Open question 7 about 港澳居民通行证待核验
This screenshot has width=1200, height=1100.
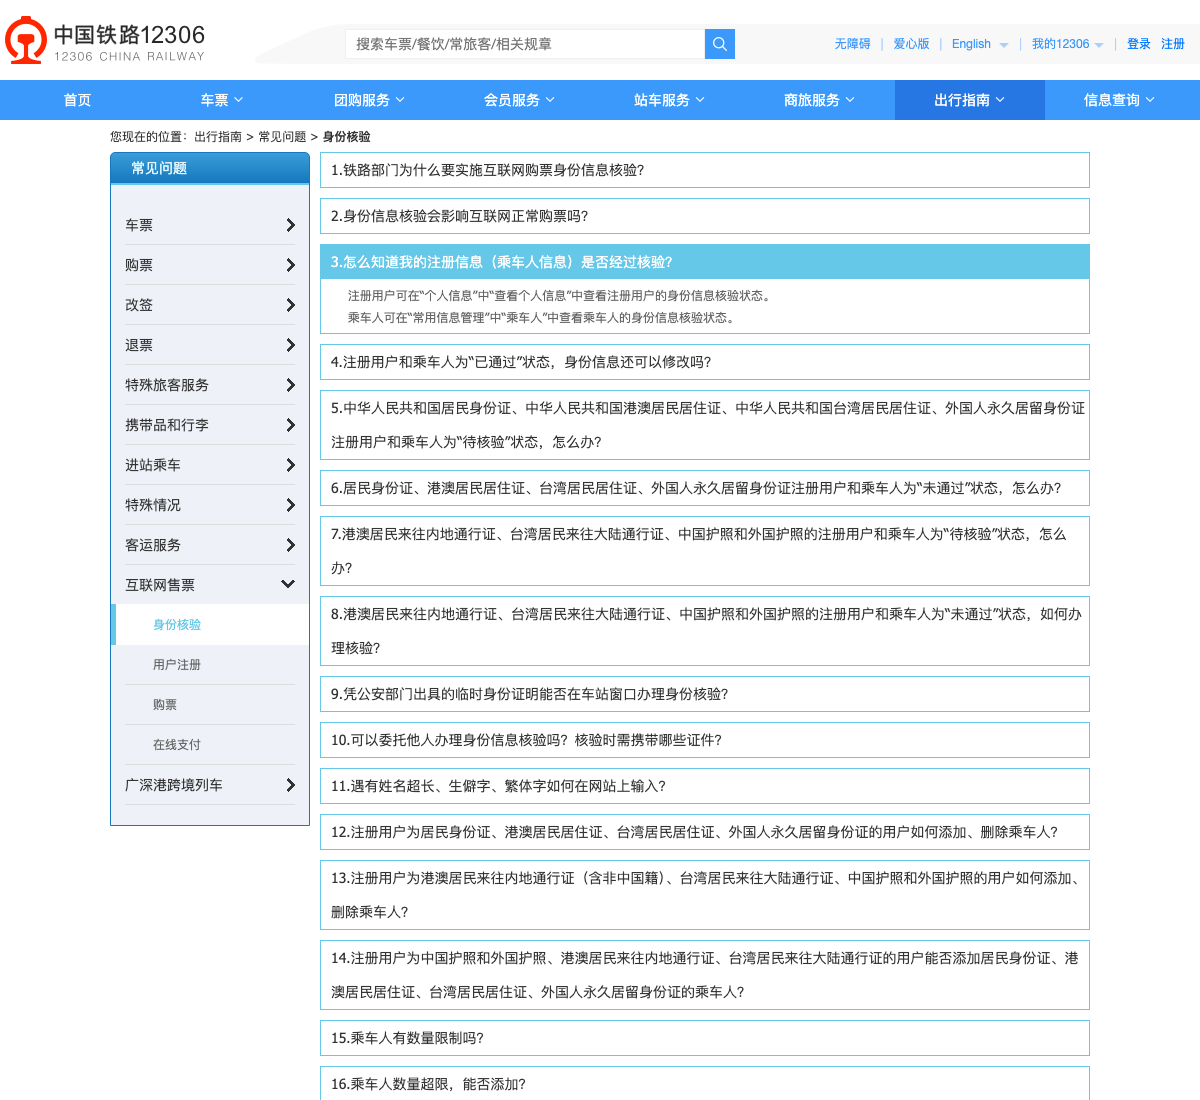coord(704,551)
